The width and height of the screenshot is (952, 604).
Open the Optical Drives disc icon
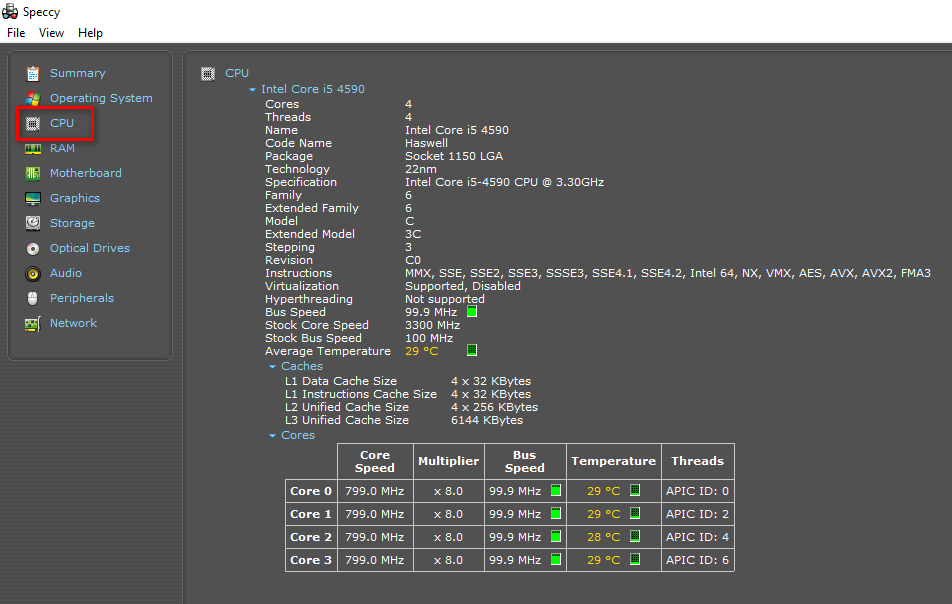click(33, 249)
